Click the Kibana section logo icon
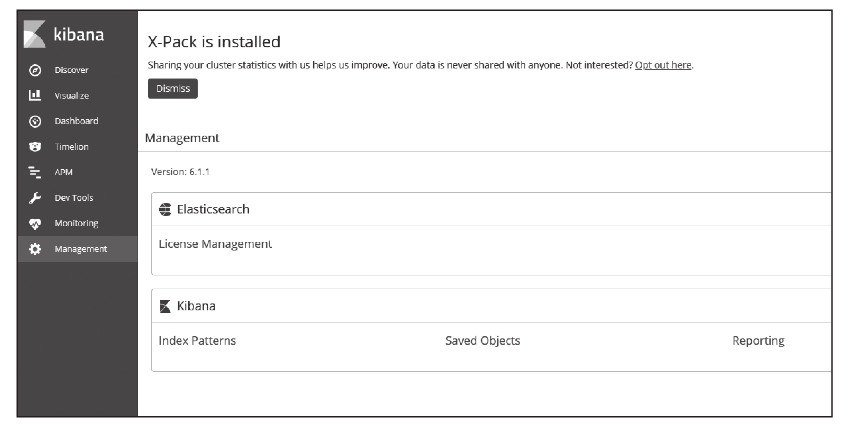 (166, 306)
